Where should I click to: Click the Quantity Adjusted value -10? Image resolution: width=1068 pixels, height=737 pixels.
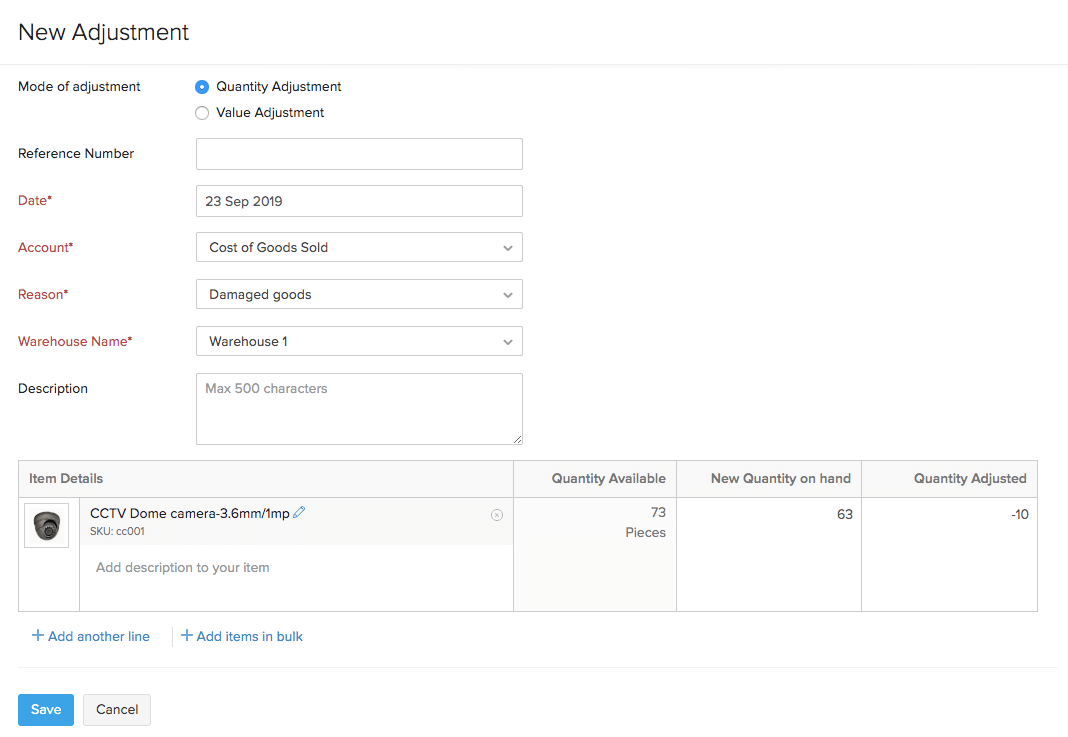(1021, 512)
